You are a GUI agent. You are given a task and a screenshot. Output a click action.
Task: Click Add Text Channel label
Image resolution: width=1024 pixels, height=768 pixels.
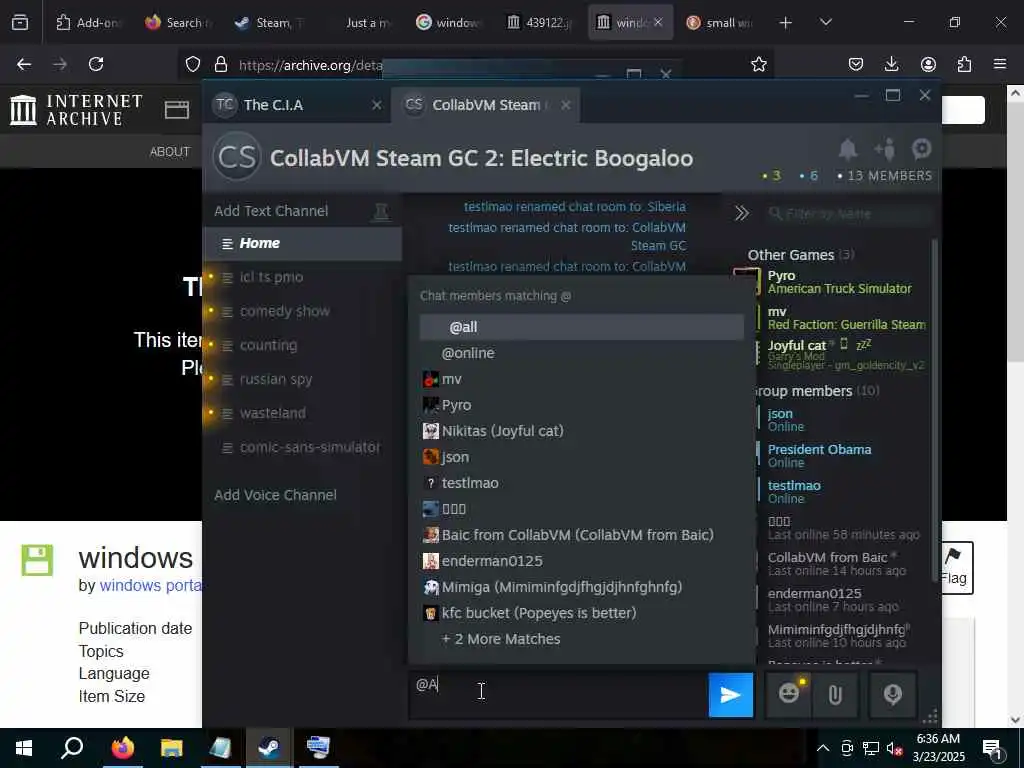pos(271,211)
